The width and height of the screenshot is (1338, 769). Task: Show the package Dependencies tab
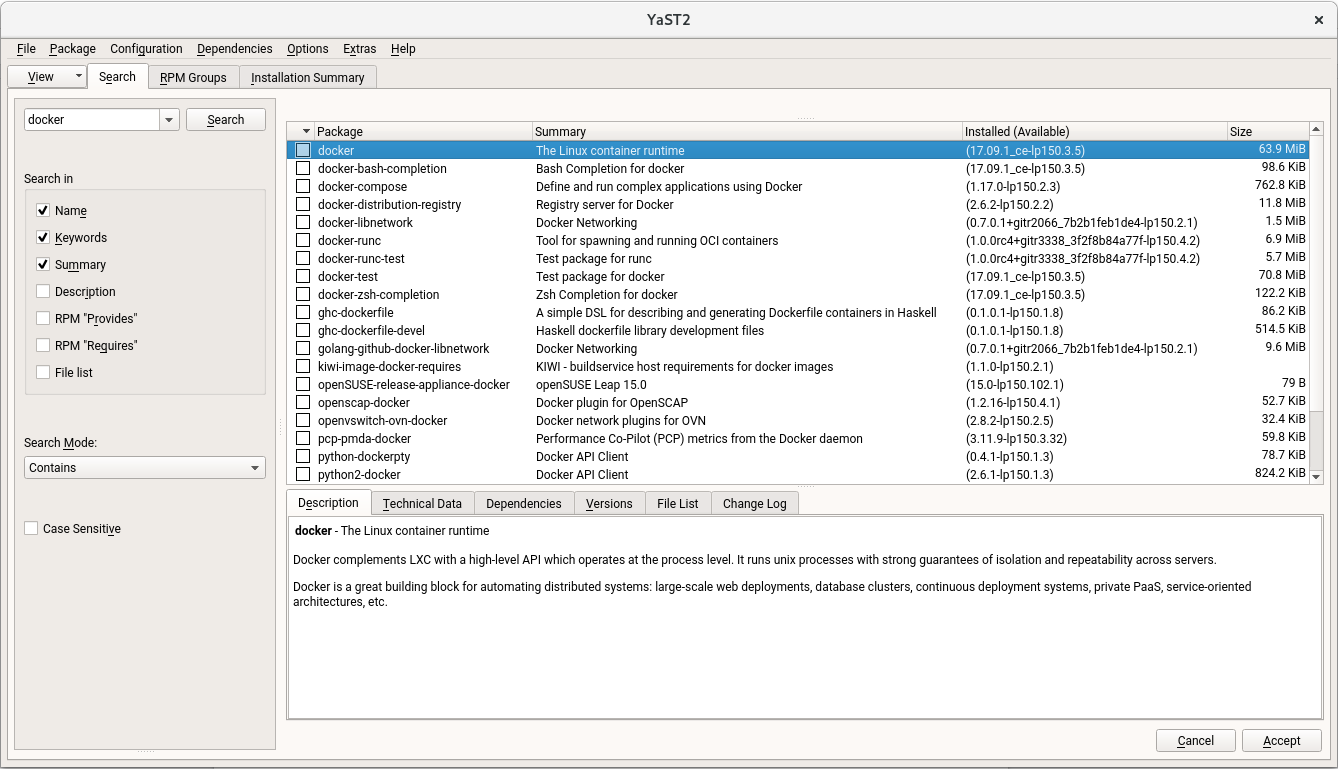coord(524,503)
